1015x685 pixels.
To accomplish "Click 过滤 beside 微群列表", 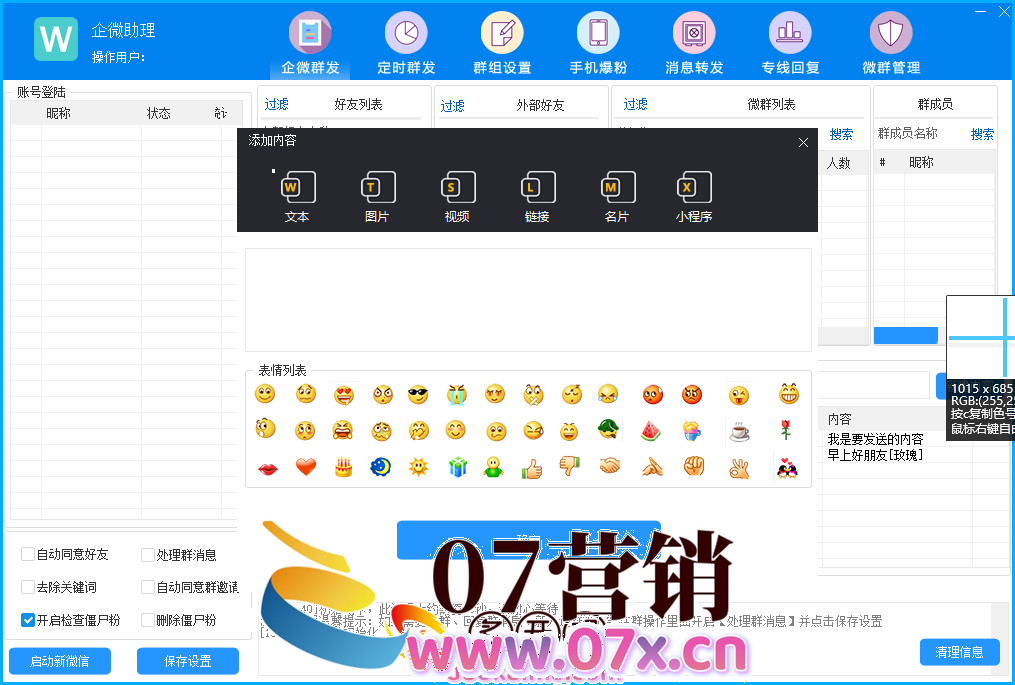I will pos(636,104).
